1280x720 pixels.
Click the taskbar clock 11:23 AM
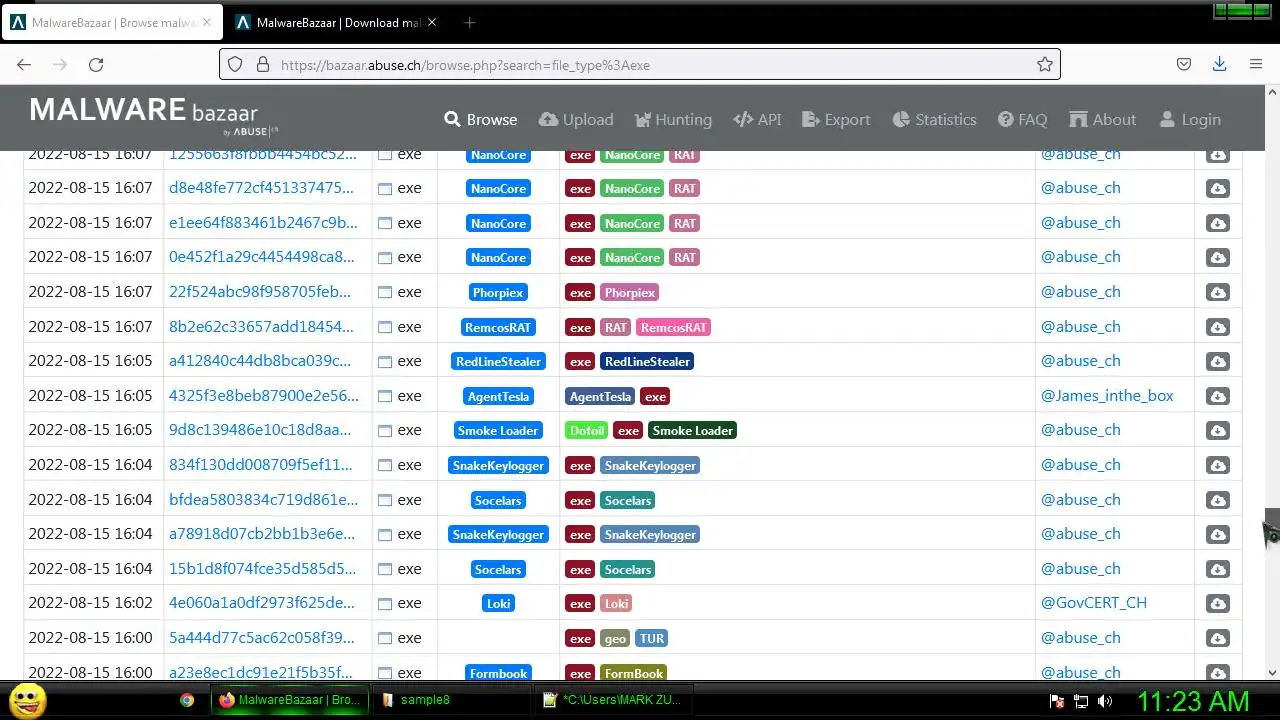1193,701
